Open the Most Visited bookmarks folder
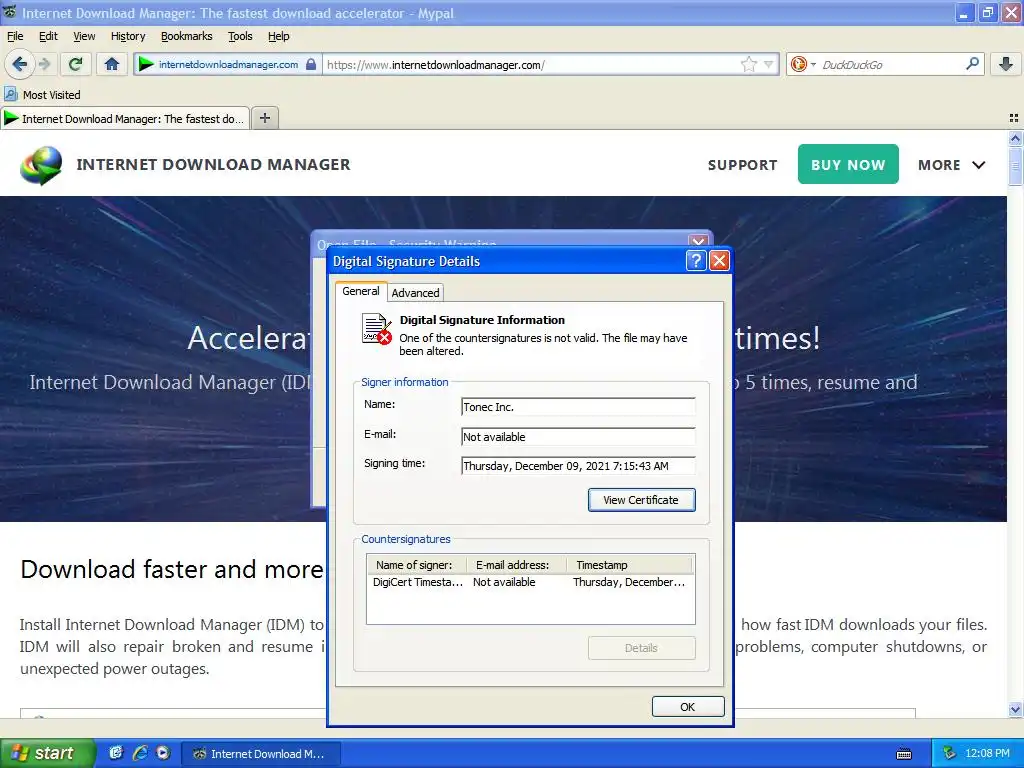1024x768 pixels. (43, 95)
